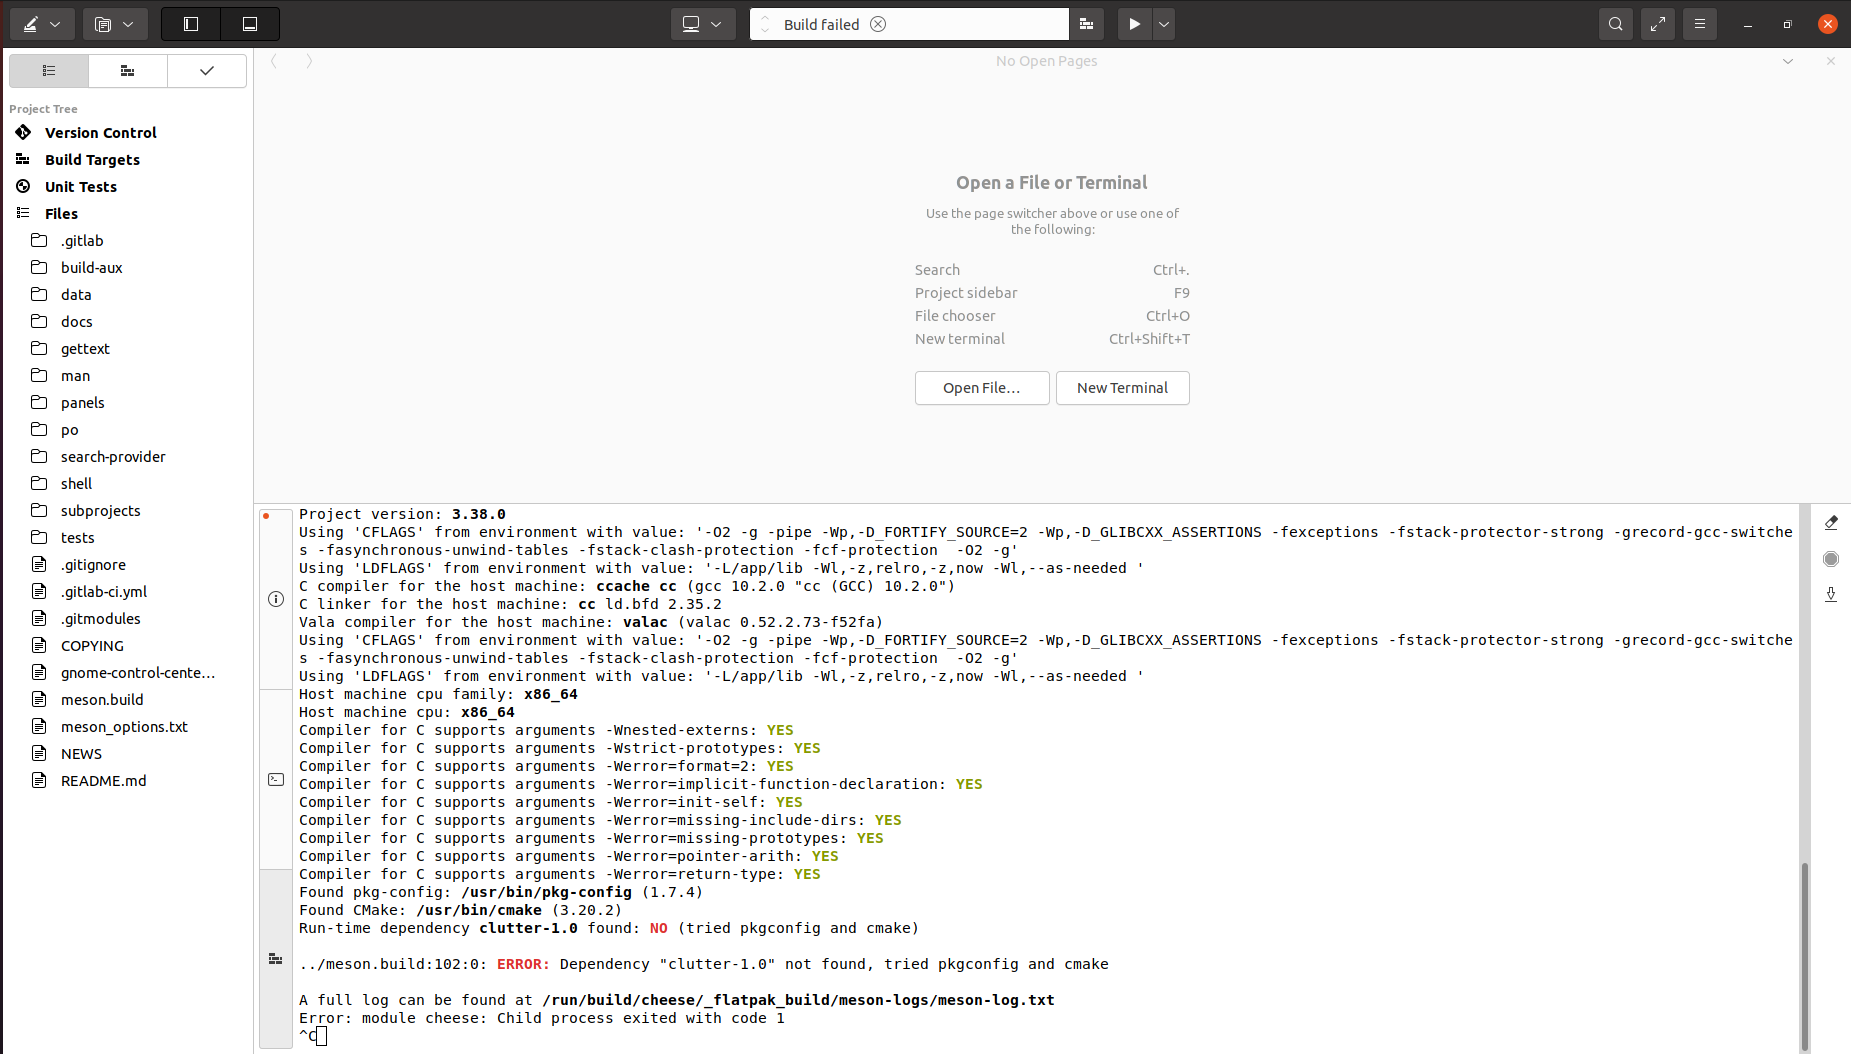Save the build log with the download icon
The width and height of the screenshot is (1851, 1054).
tap(1831, 595)
